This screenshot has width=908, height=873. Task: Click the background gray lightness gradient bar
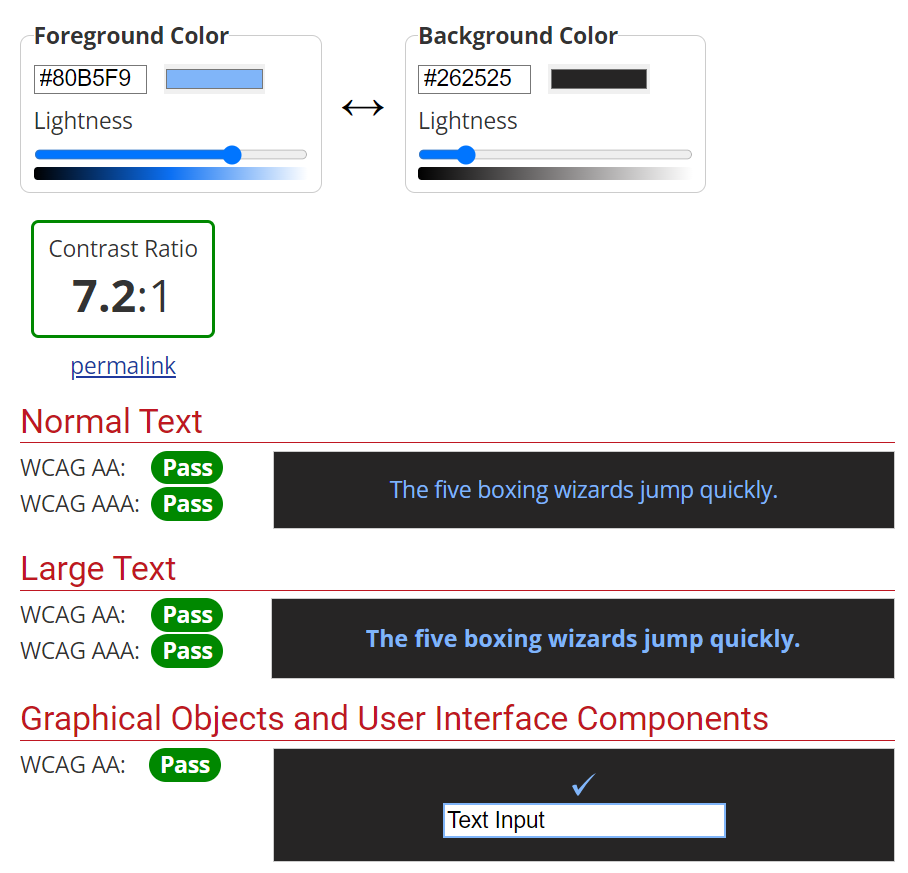(x=555, y=174)
